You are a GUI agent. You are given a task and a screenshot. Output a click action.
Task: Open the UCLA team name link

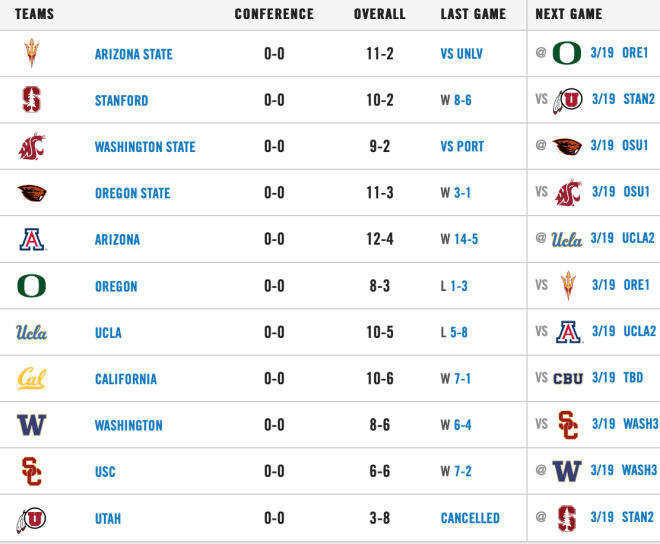[x=108, y=333]
